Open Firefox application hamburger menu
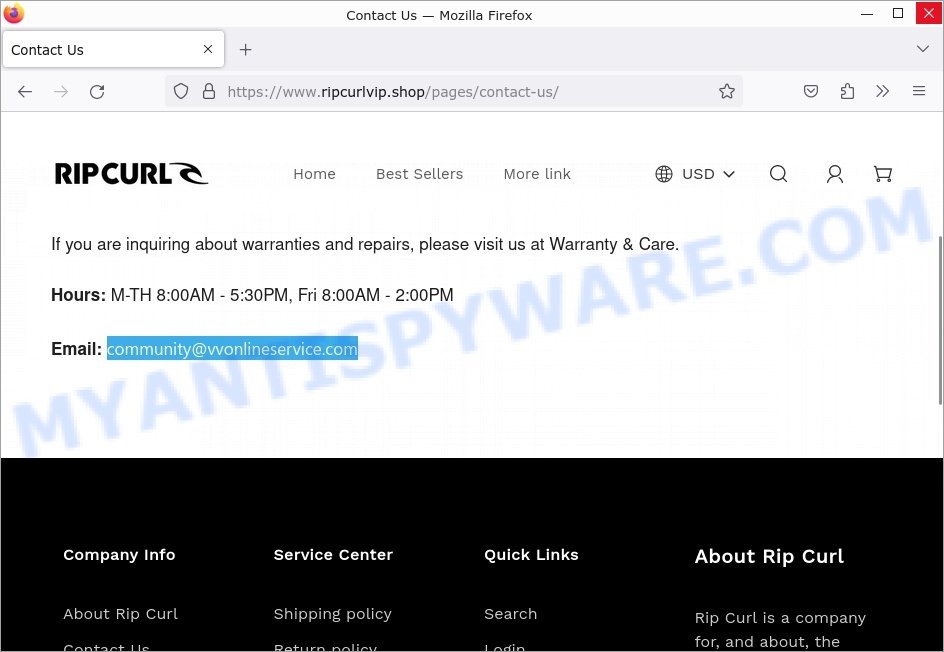 [x=919, y=92]
